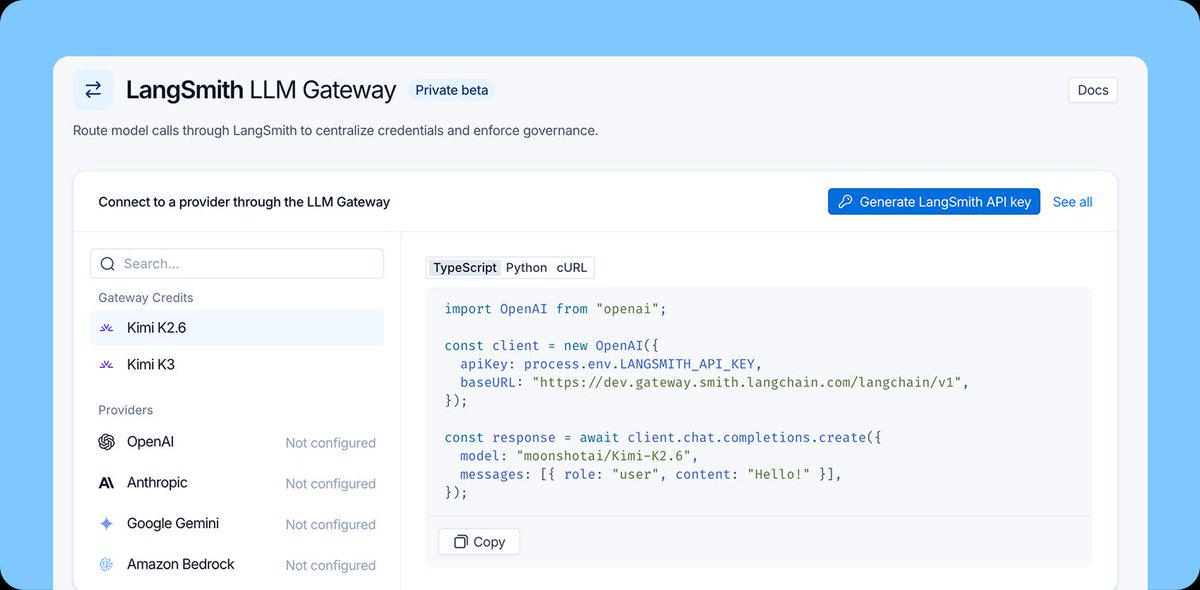Click the Kimi K2.6 model icon
This screenshot has width=1200, height=590.
[107, 328]
